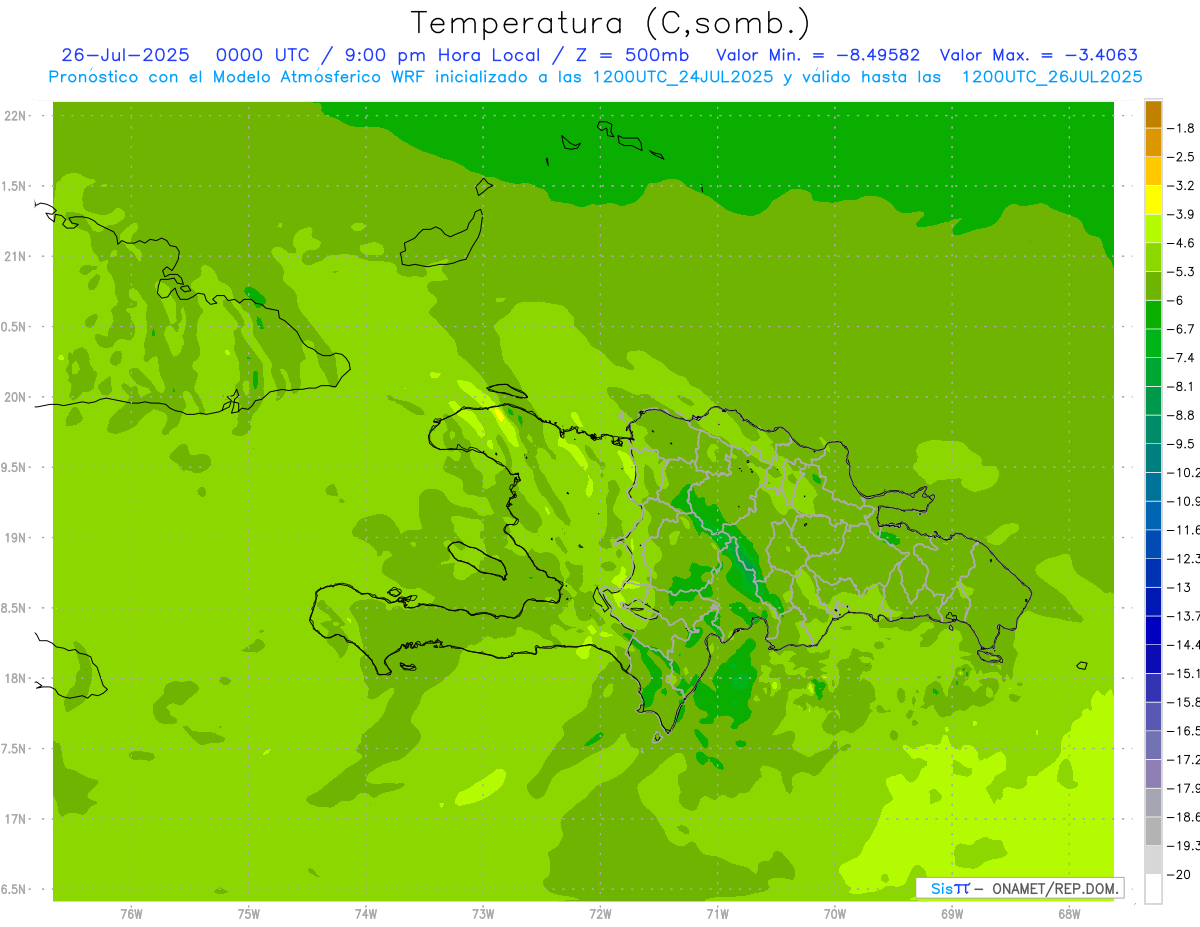Click the '26-Jul-2025' date text
This screenshot has width=1200, height=927.
coord(125,55)
